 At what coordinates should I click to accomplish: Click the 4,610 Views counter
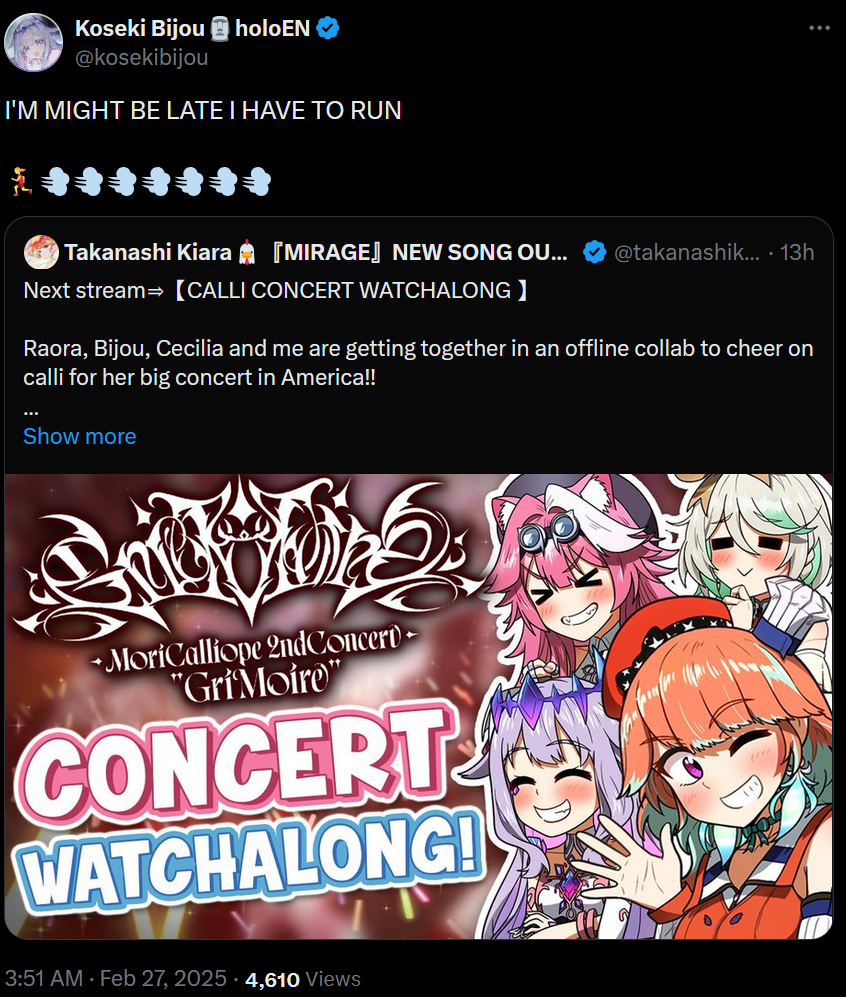pyautogui.click(x=303, y=979)
